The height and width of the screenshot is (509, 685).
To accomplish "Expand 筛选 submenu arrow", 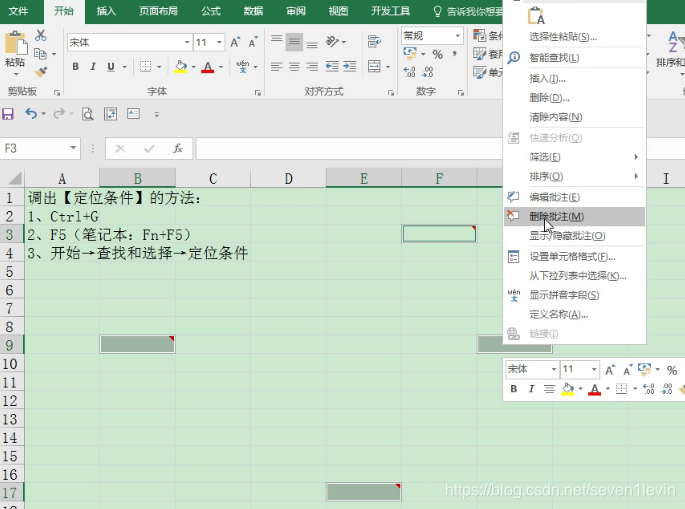I will tap(636, 156).
